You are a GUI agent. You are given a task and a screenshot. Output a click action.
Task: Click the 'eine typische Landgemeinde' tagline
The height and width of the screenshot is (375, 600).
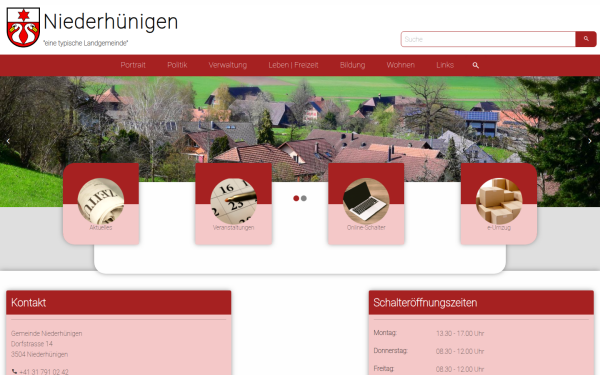86,43
